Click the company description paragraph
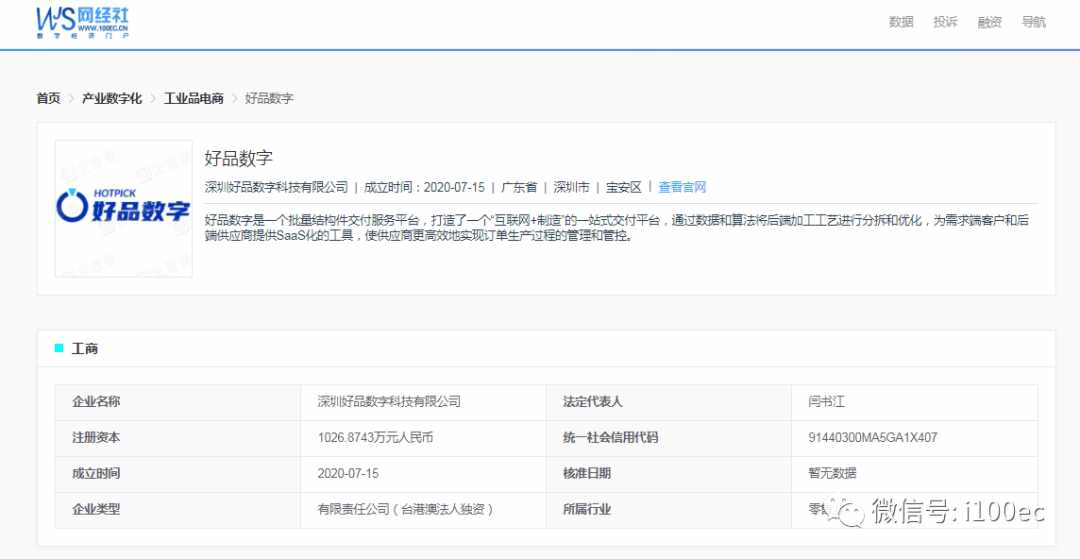 click(x=617, y=228)
